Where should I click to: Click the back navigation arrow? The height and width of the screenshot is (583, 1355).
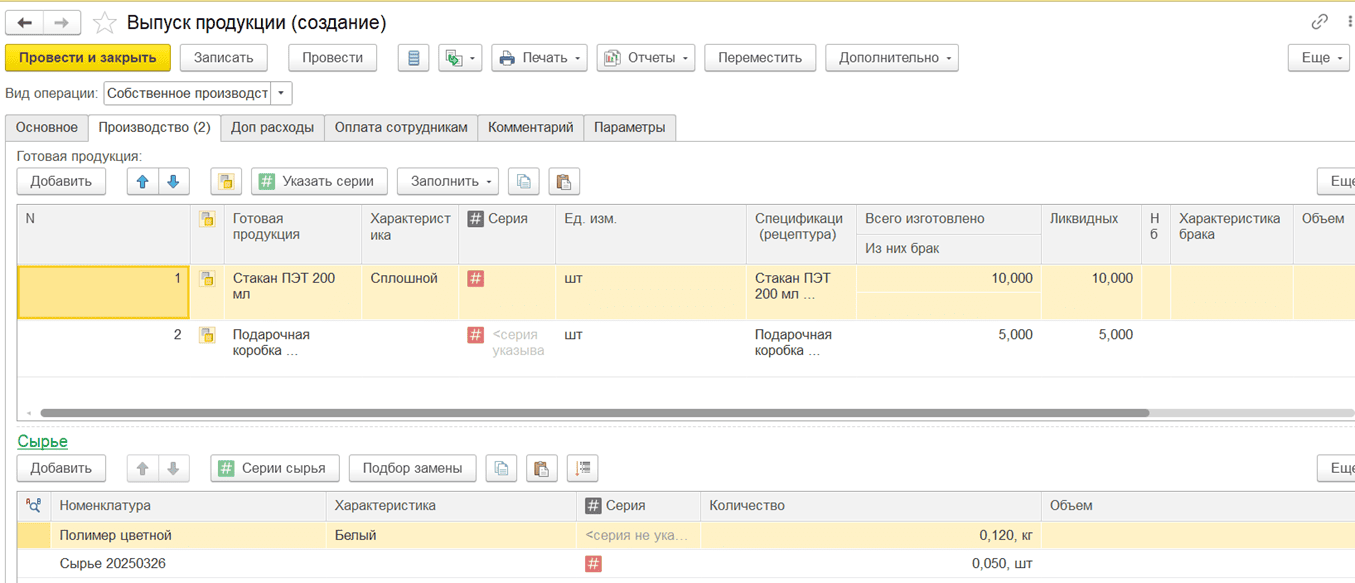coord(25,23)
